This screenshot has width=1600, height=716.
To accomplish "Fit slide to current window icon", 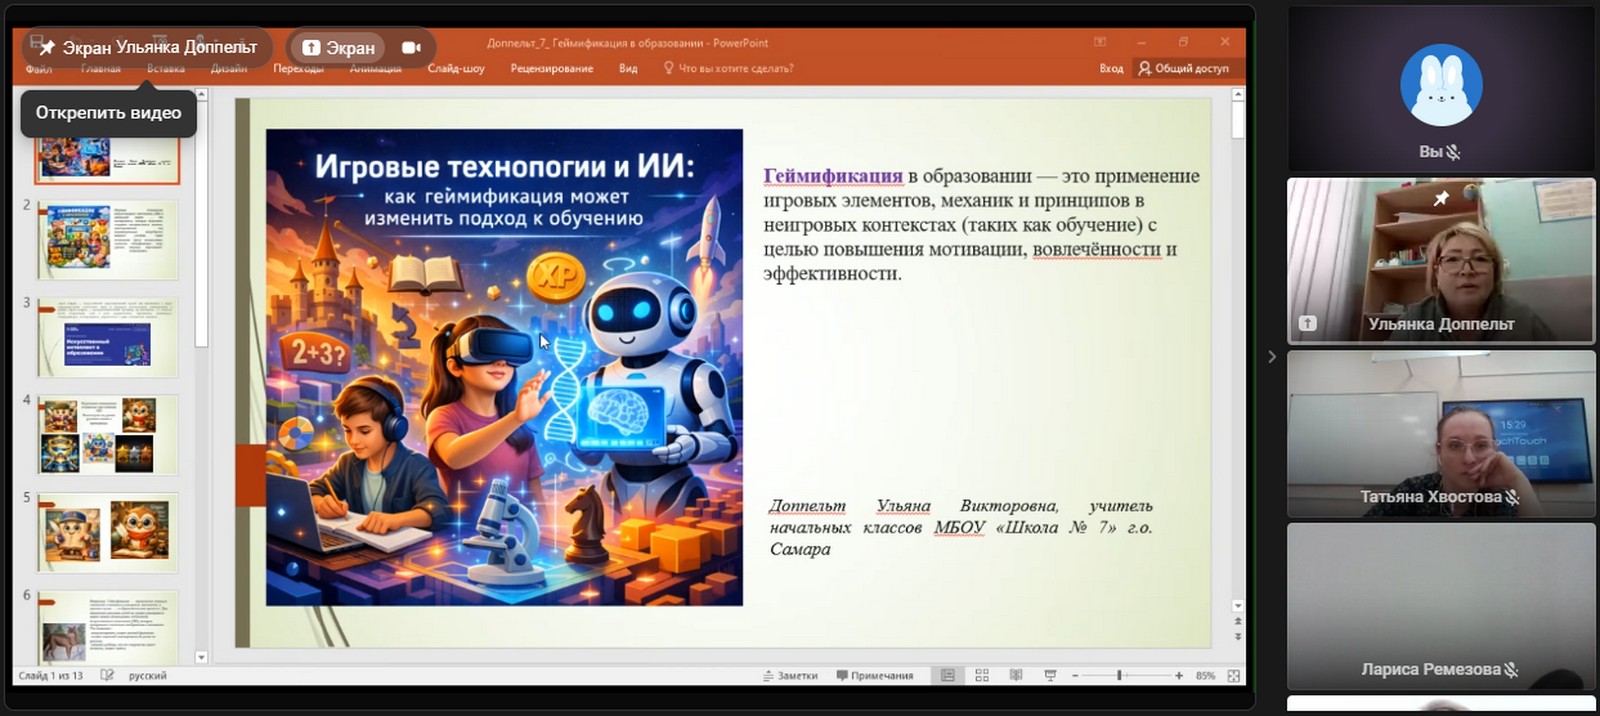I will click(x=1234, y=676).
